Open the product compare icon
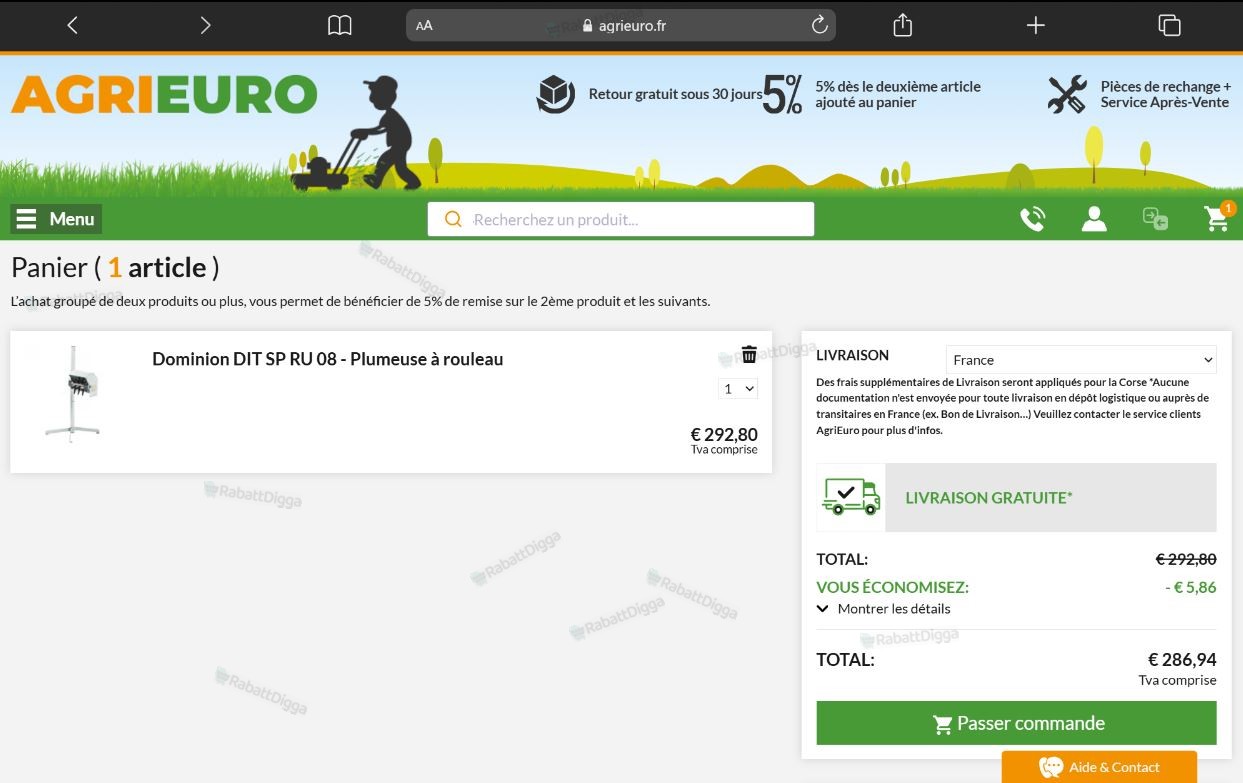 [1155, 219]
